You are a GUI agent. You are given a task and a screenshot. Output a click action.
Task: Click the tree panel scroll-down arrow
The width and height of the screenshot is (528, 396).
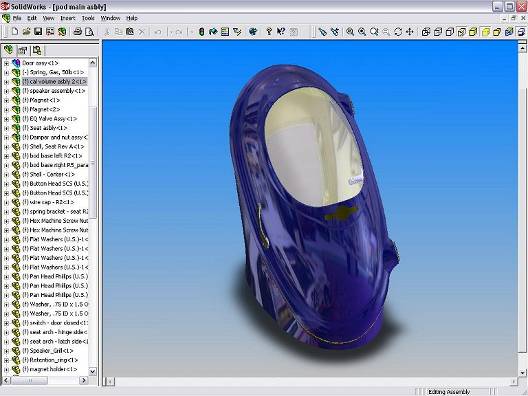92,371
